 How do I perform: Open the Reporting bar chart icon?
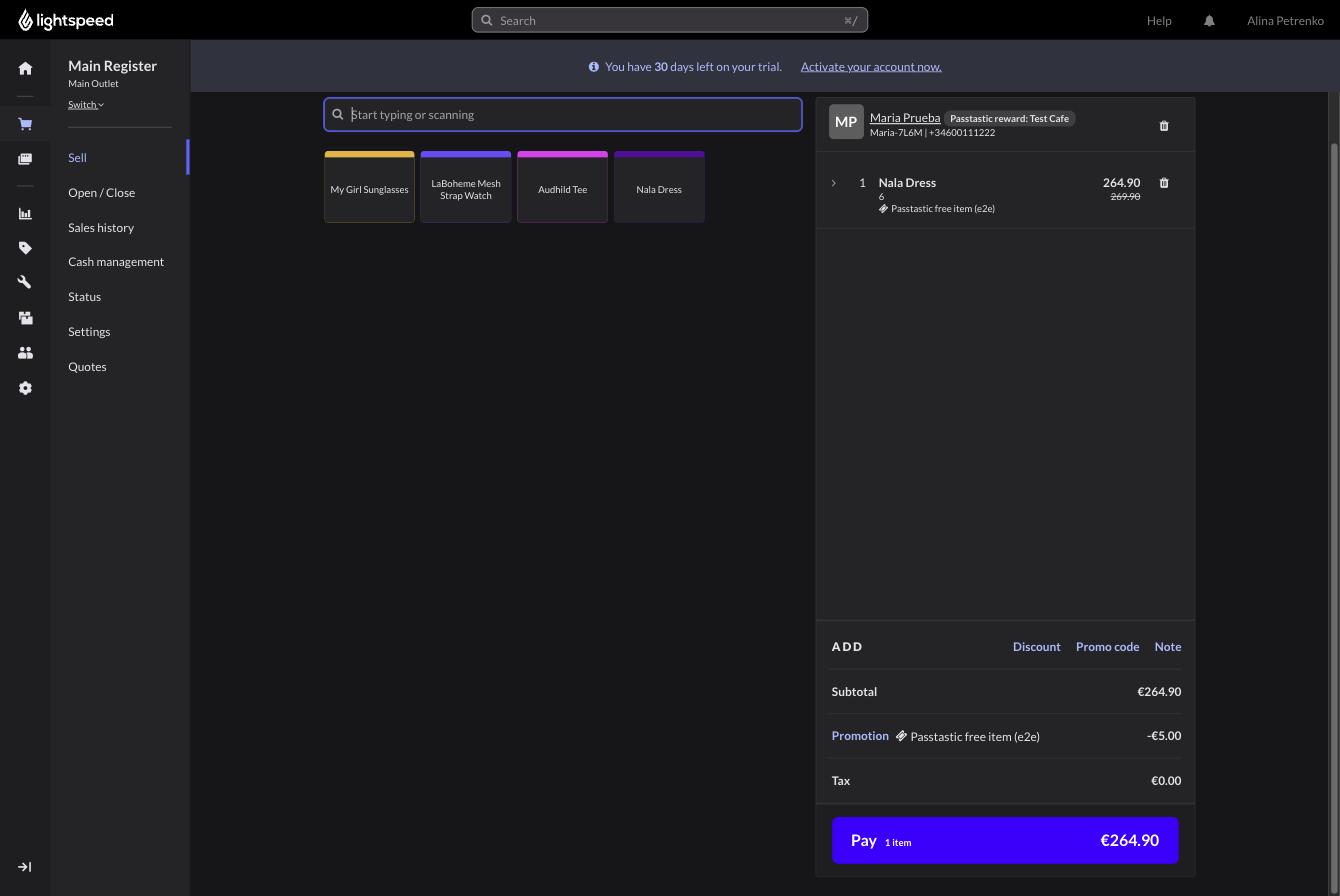[x=25, y=213]
